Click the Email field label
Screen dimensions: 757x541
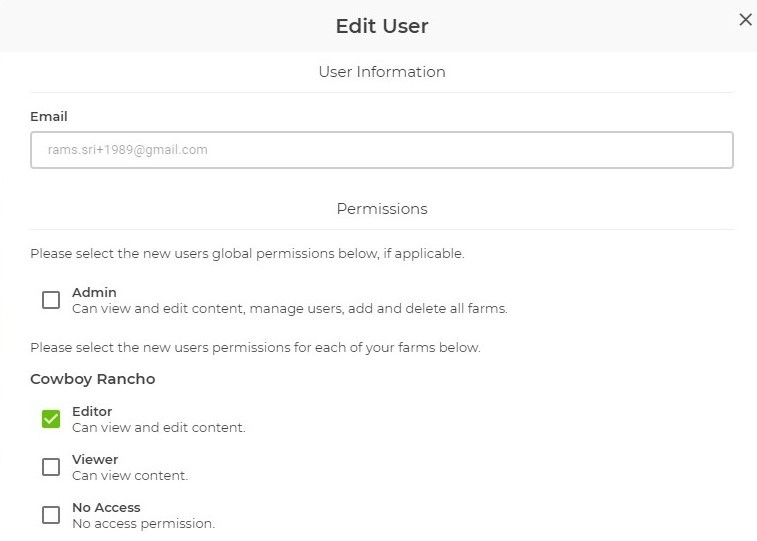tap(49, 117)
